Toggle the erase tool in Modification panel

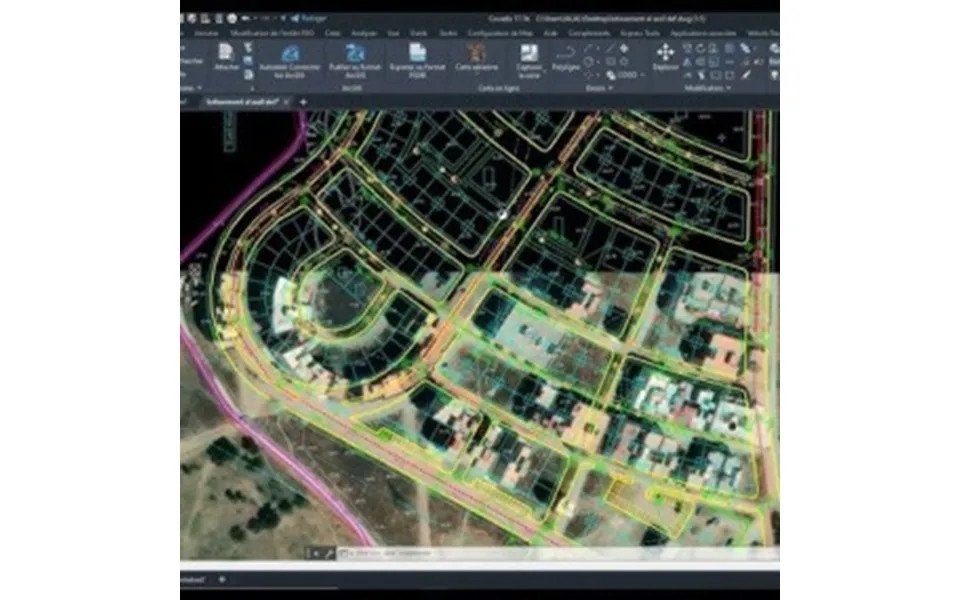[x=688, y=50]
